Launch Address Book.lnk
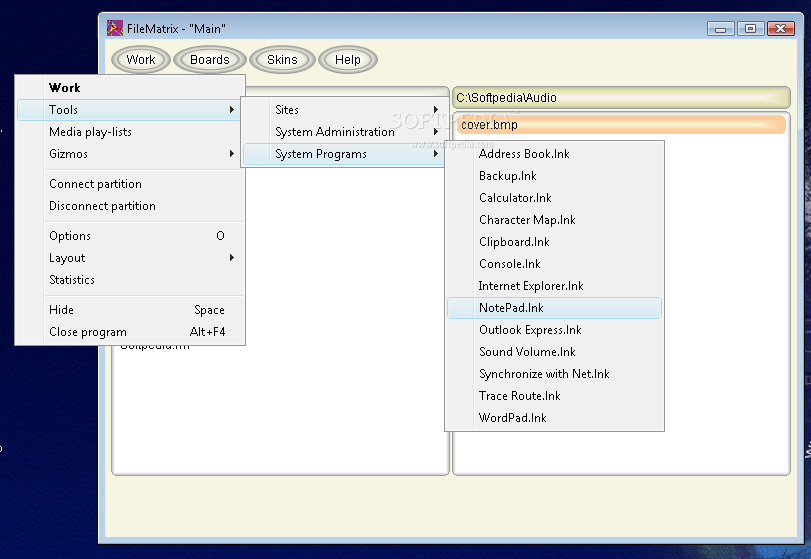This screenshot has width=811, height=559. pos(554,154)
